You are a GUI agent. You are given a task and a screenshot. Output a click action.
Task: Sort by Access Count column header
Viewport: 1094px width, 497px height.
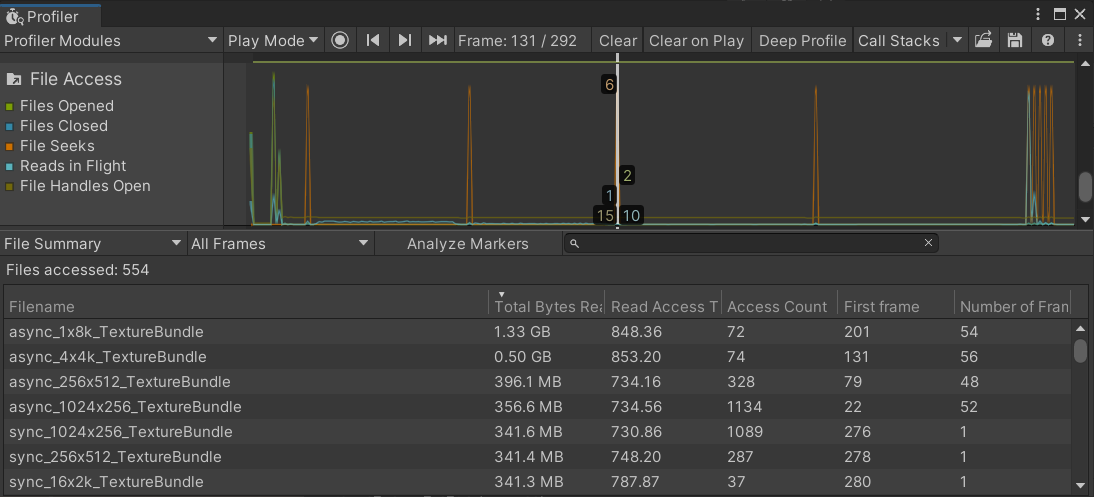pyautogui.click(x=777, y=307)
